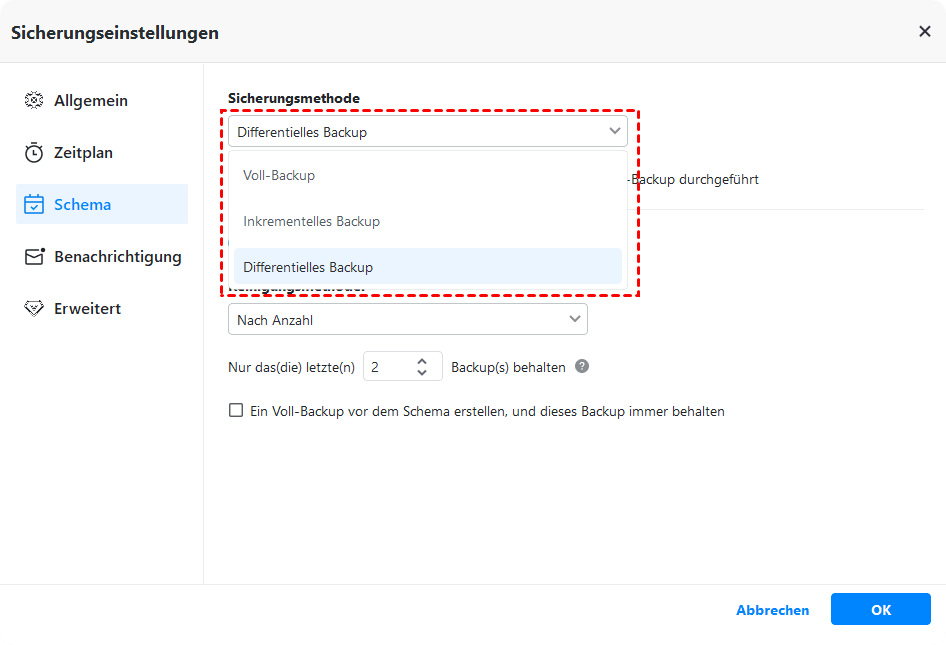Enable the Voll-Backup vor dem Schema checkbox
The height and width of the screenshot is (645, 946).
236,410
